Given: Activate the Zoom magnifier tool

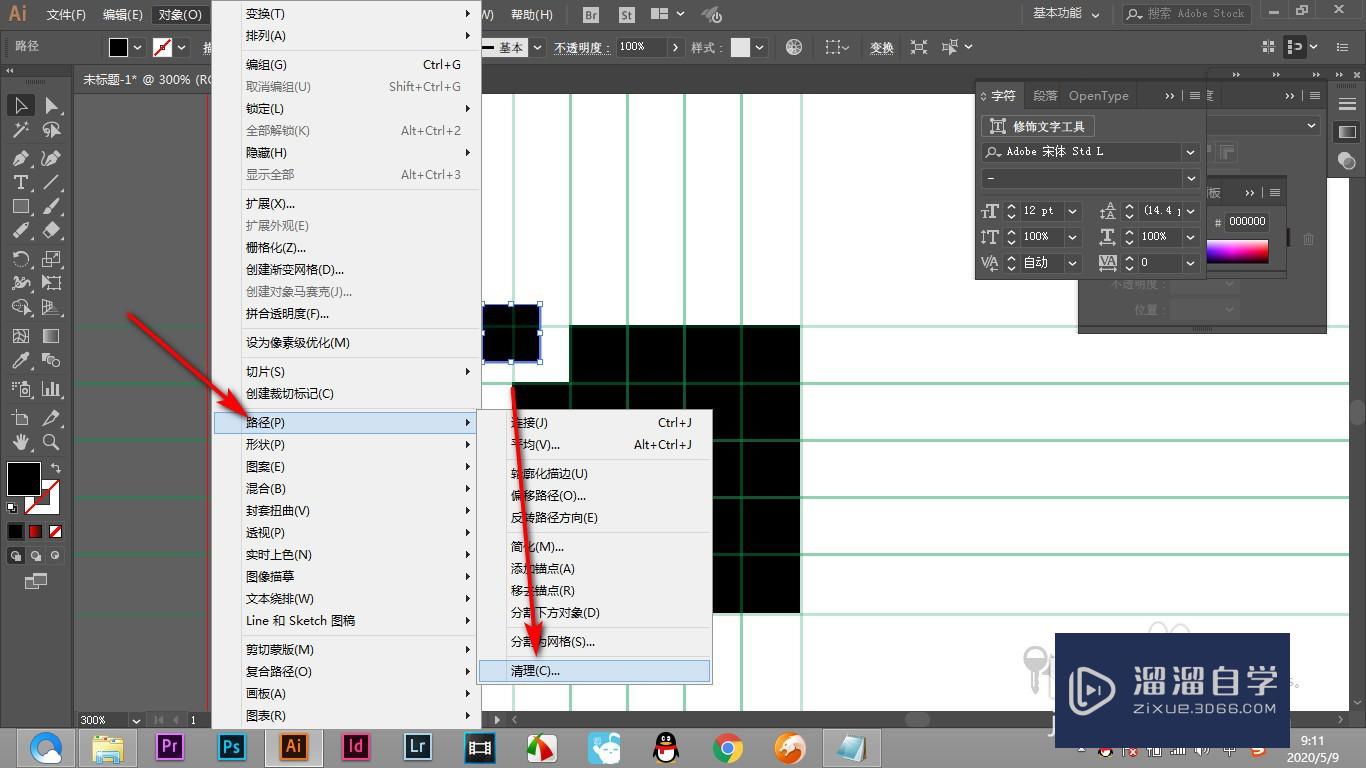Looking at the screenshot, I should (51, 442).
